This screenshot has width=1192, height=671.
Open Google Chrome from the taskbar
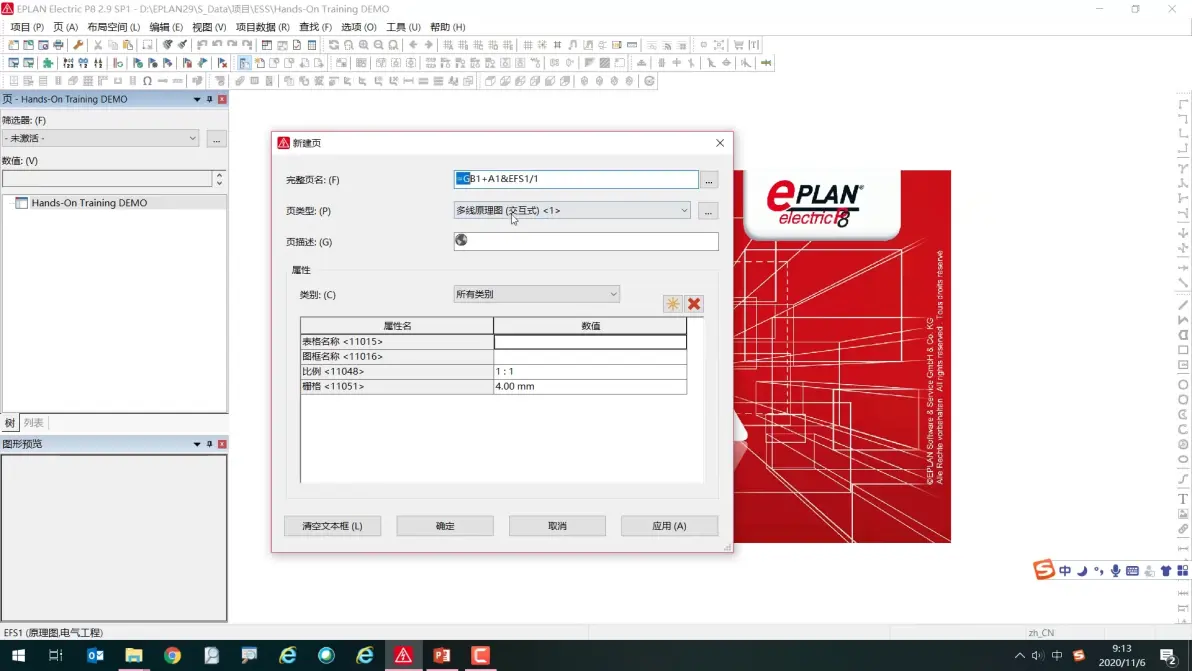[x=173, y=655]
